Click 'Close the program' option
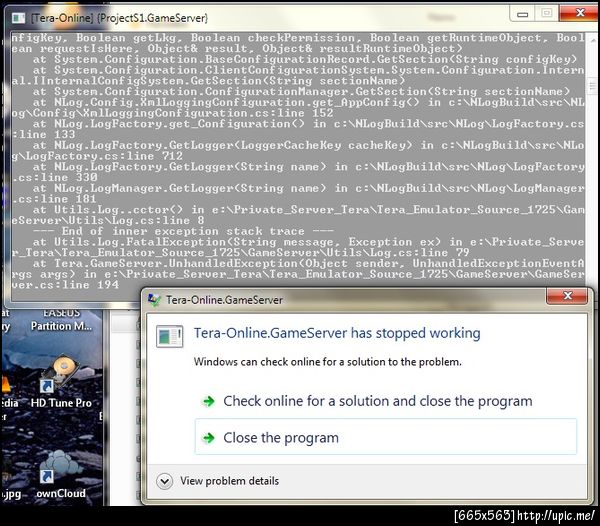This screenshot has width=600, height=526. [385, 437]
